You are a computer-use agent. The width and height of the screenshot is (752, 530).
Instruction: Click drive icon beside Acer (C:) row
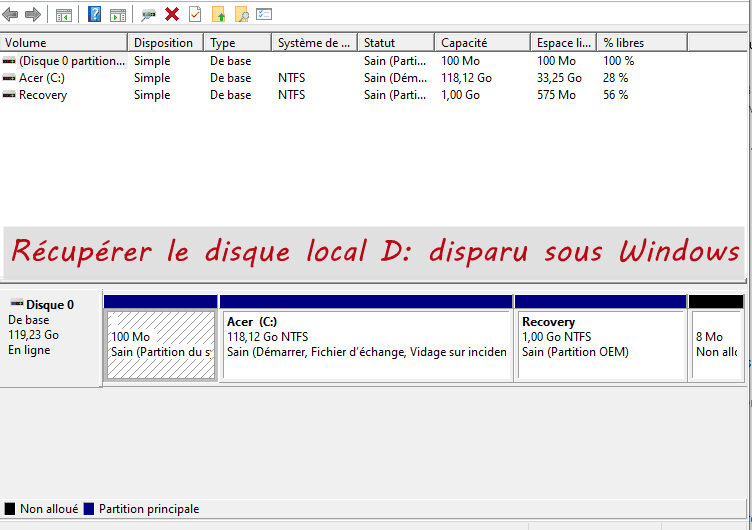click(9, 78)
